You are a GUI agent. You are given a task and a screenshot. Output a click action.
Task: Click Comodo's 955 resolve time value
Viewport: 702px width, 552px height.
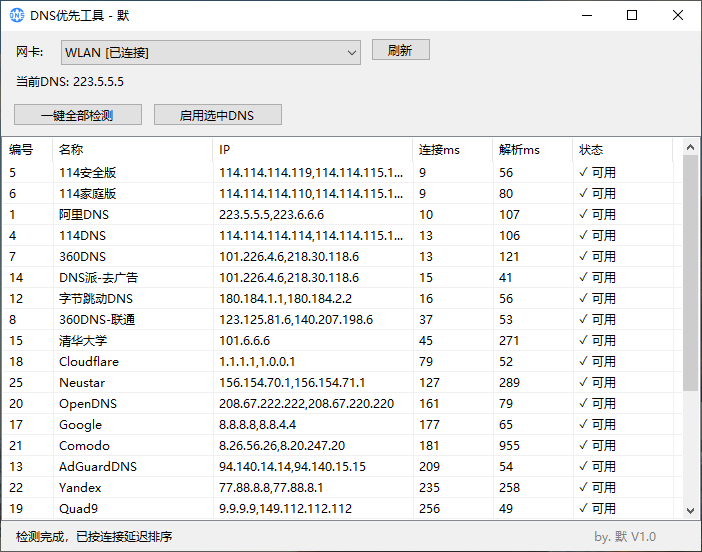tap(509, 446)
